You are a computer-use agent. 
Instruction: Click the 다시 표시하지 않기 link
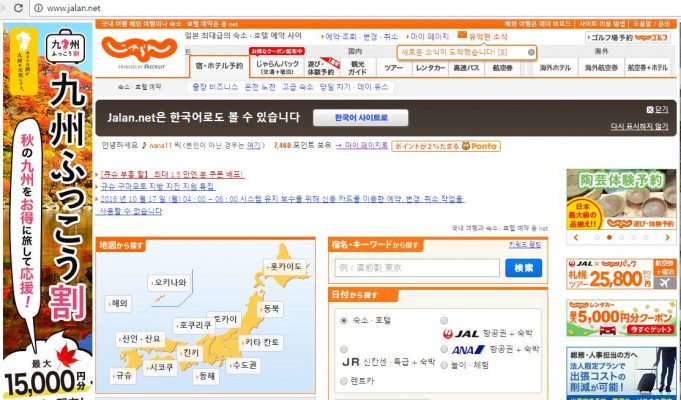pyautogui.click(x=639, y=126)
